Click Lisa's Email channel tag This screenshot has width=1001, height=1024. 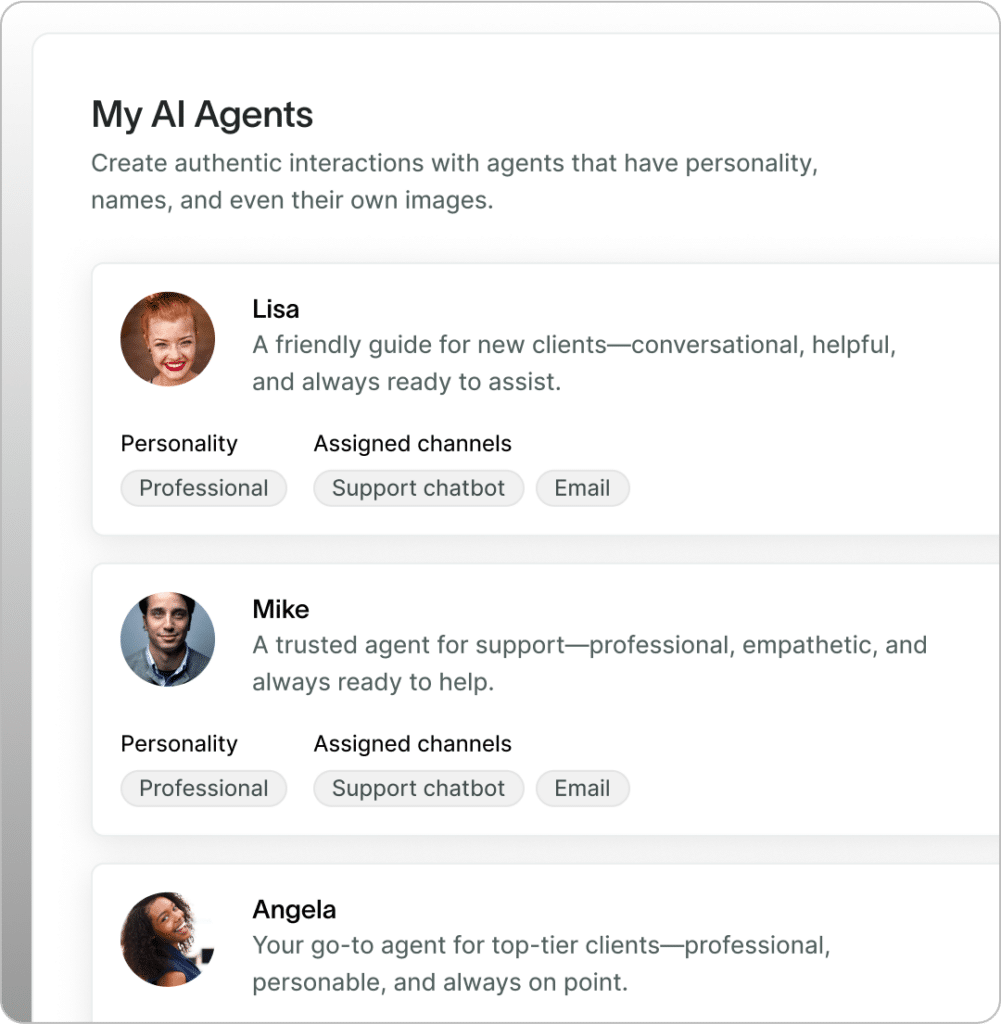[x=582, y=488]
